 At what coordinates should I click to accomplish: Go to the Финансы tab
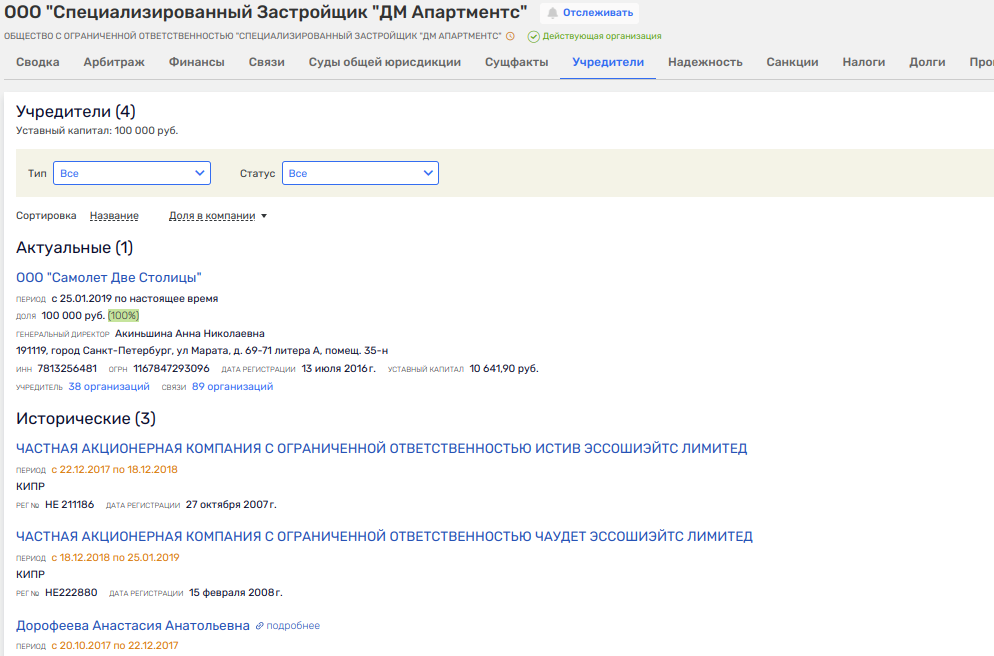pyautogui.click(x=197, y=62)
